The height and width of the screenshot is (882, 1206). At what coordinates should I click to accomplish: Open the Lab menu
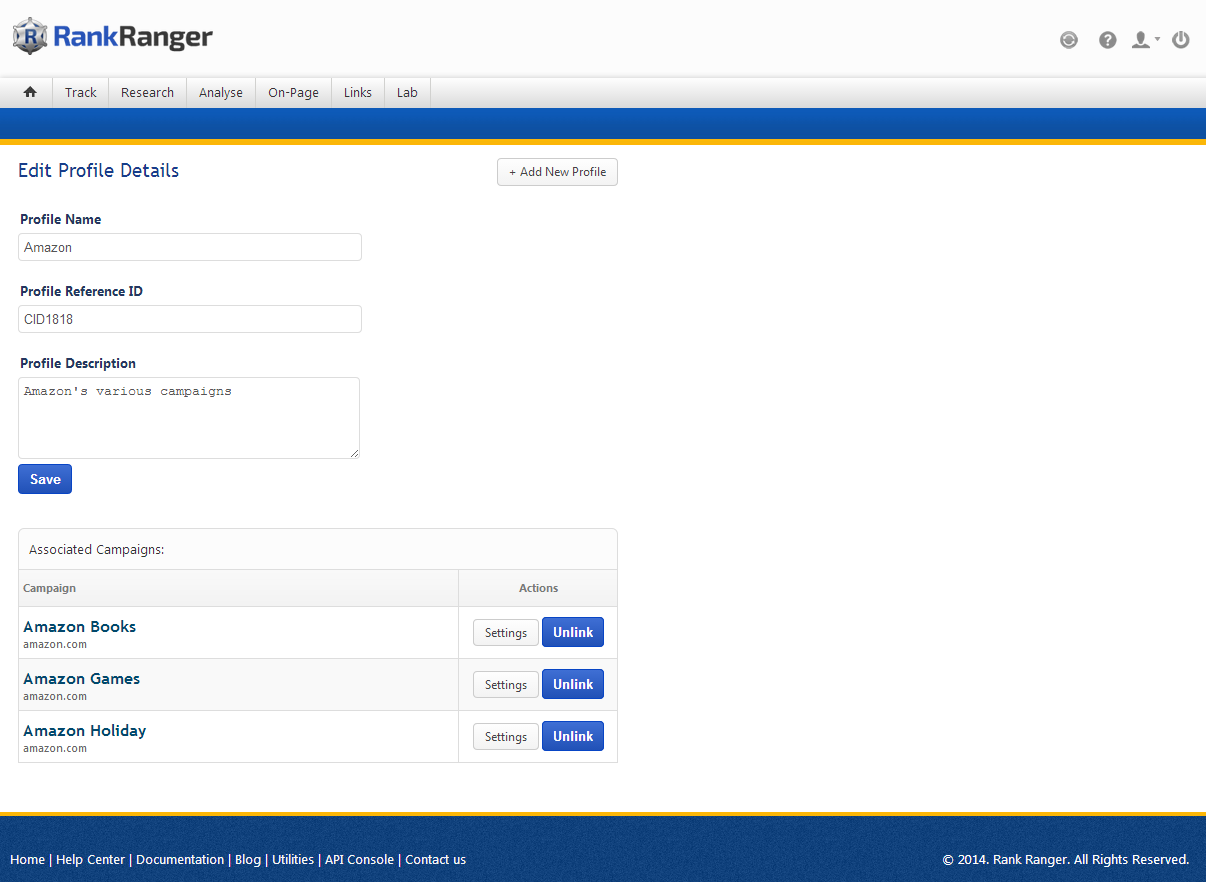(407, 92)
